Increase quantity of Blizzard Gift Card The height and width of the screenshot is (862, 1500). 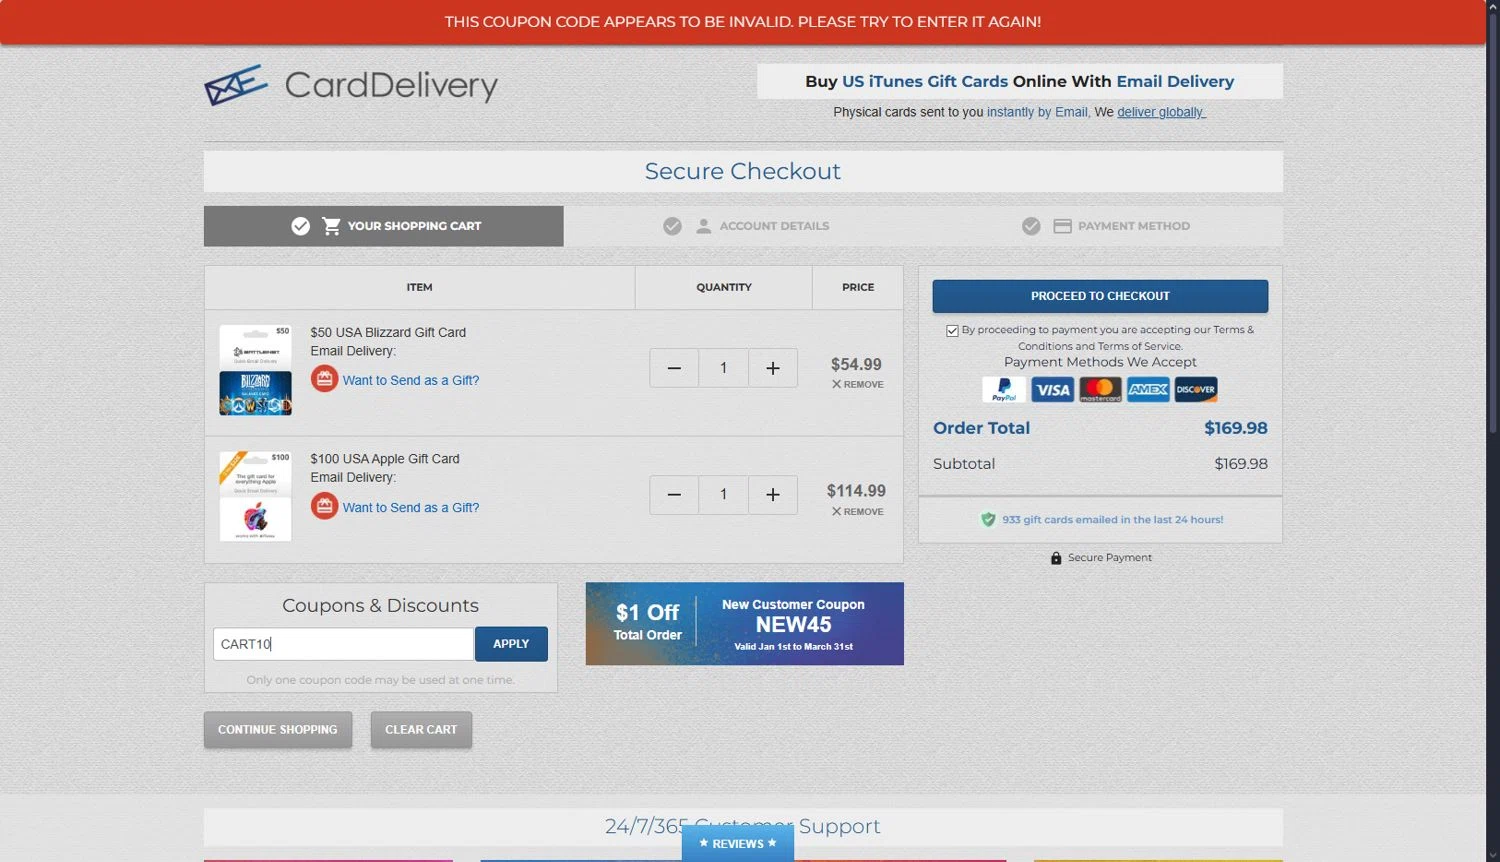click(x=773, y=368)
